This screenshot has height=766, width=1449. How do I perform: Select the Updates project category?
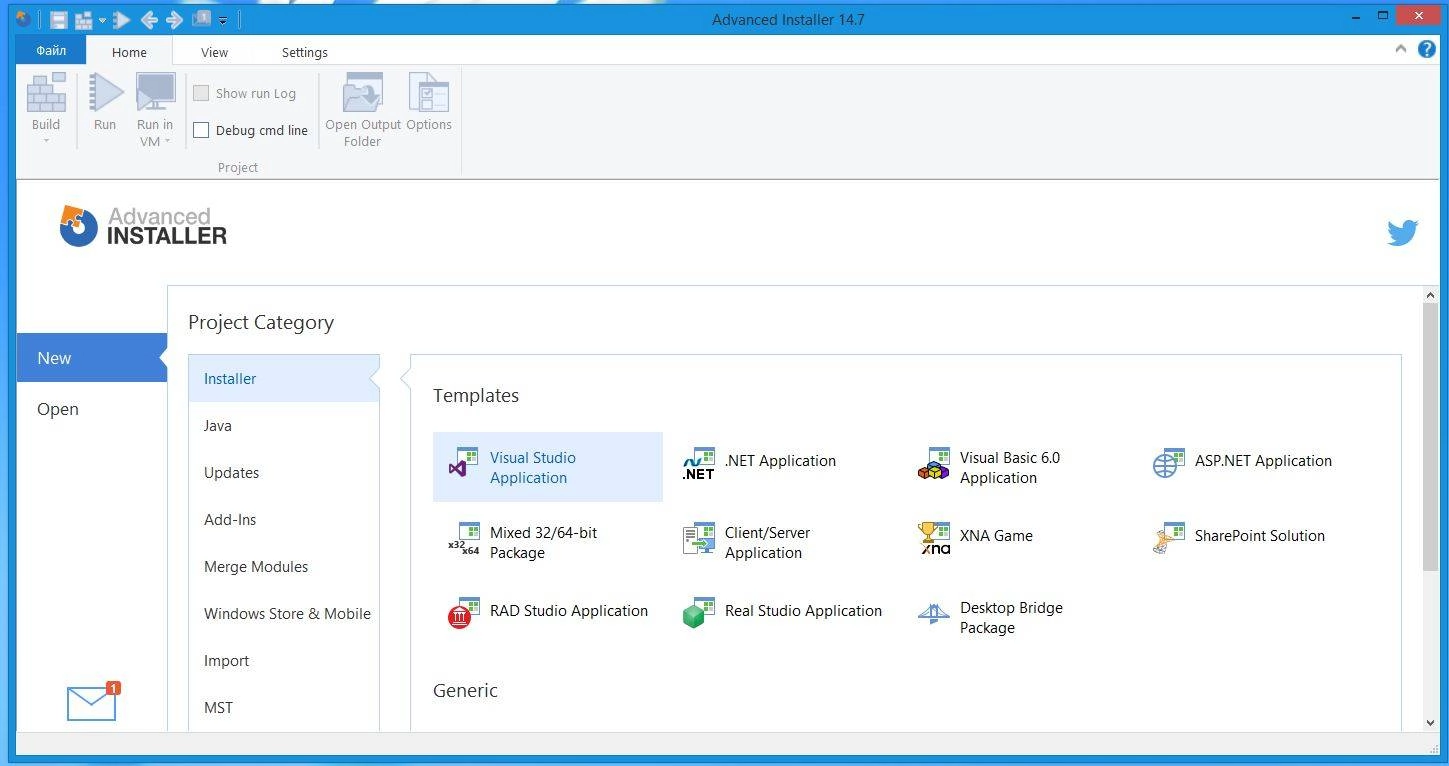point(284,472)
